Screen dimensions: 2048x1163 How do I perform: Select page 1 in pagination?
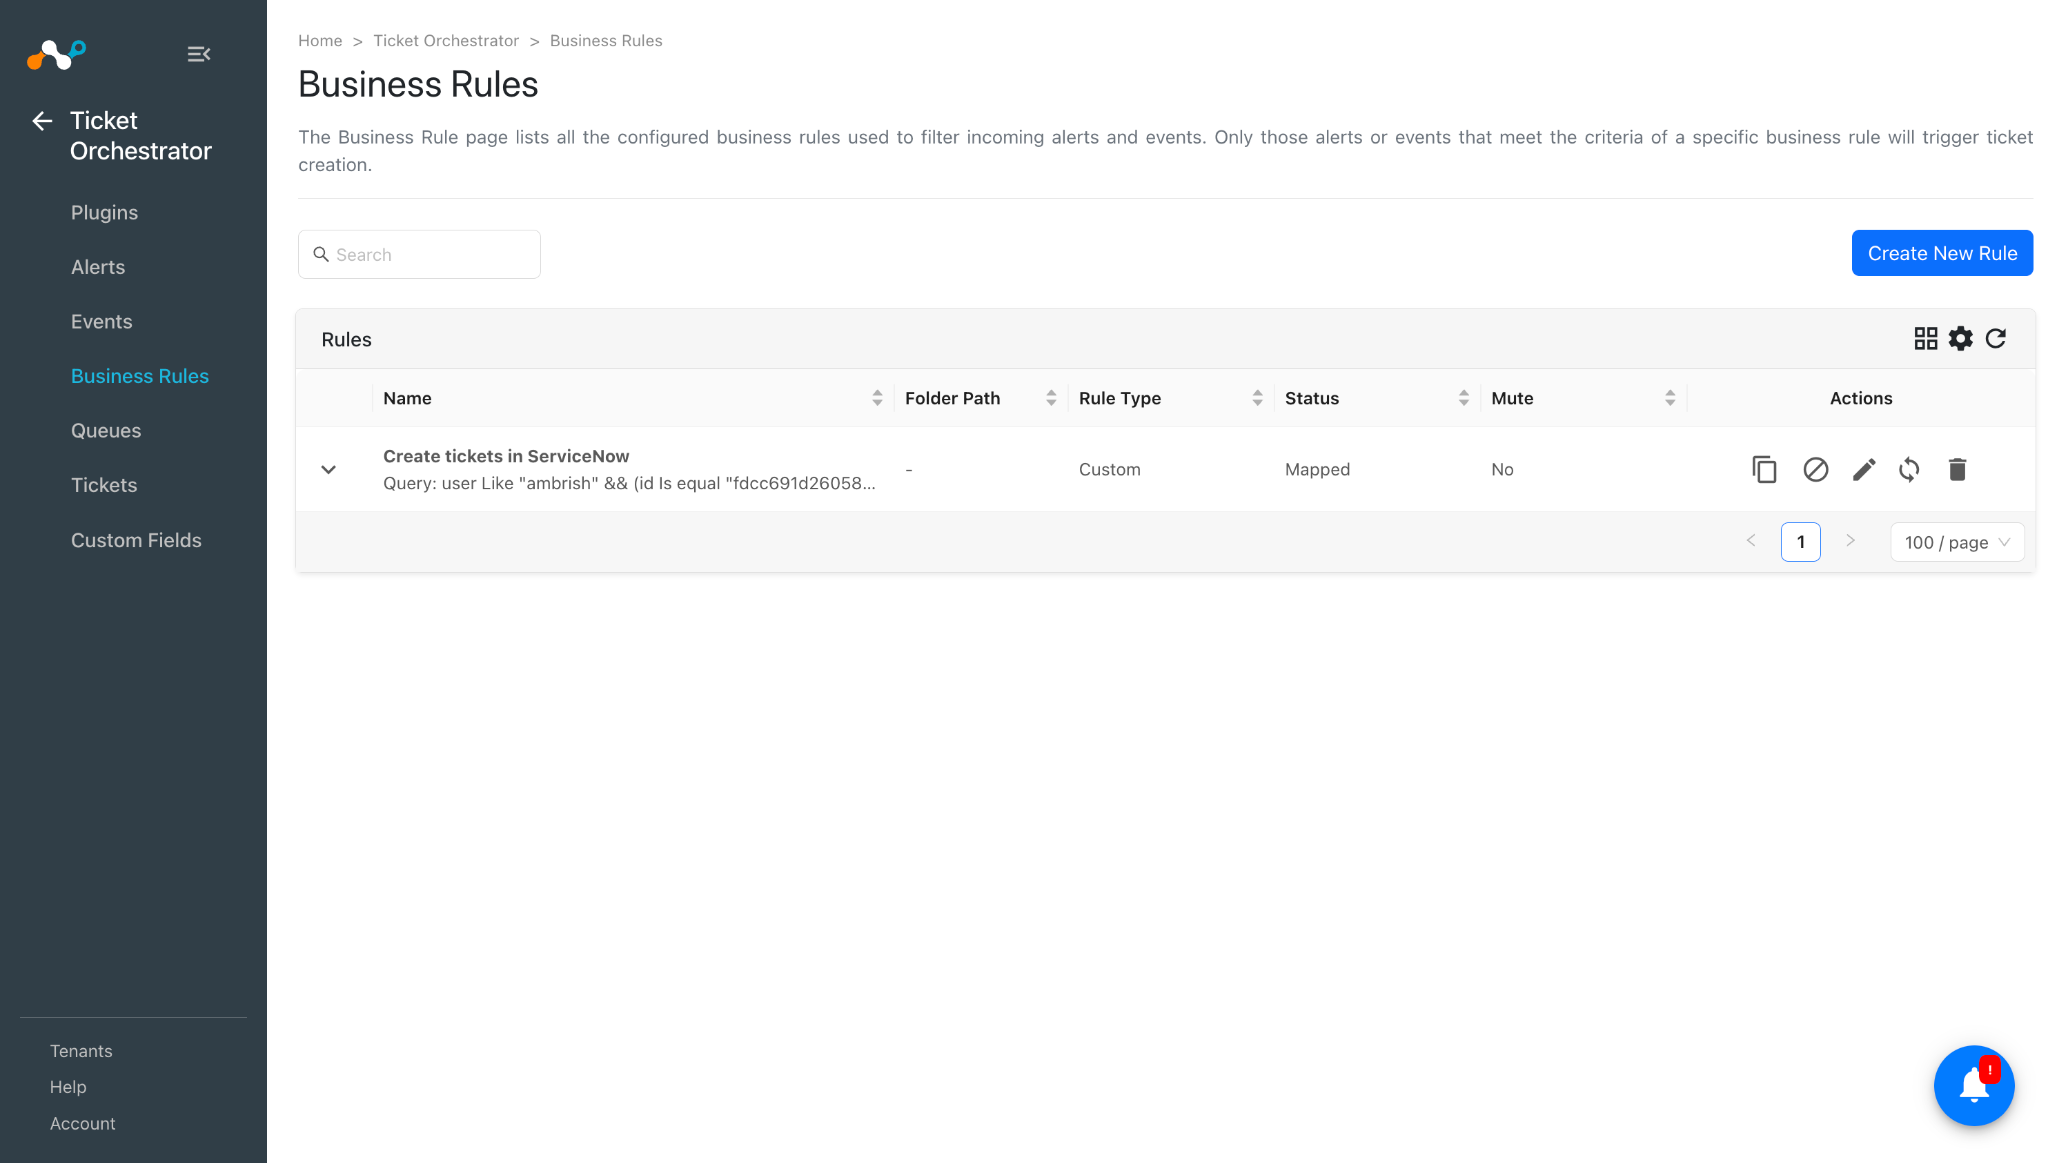(1801, 542)
